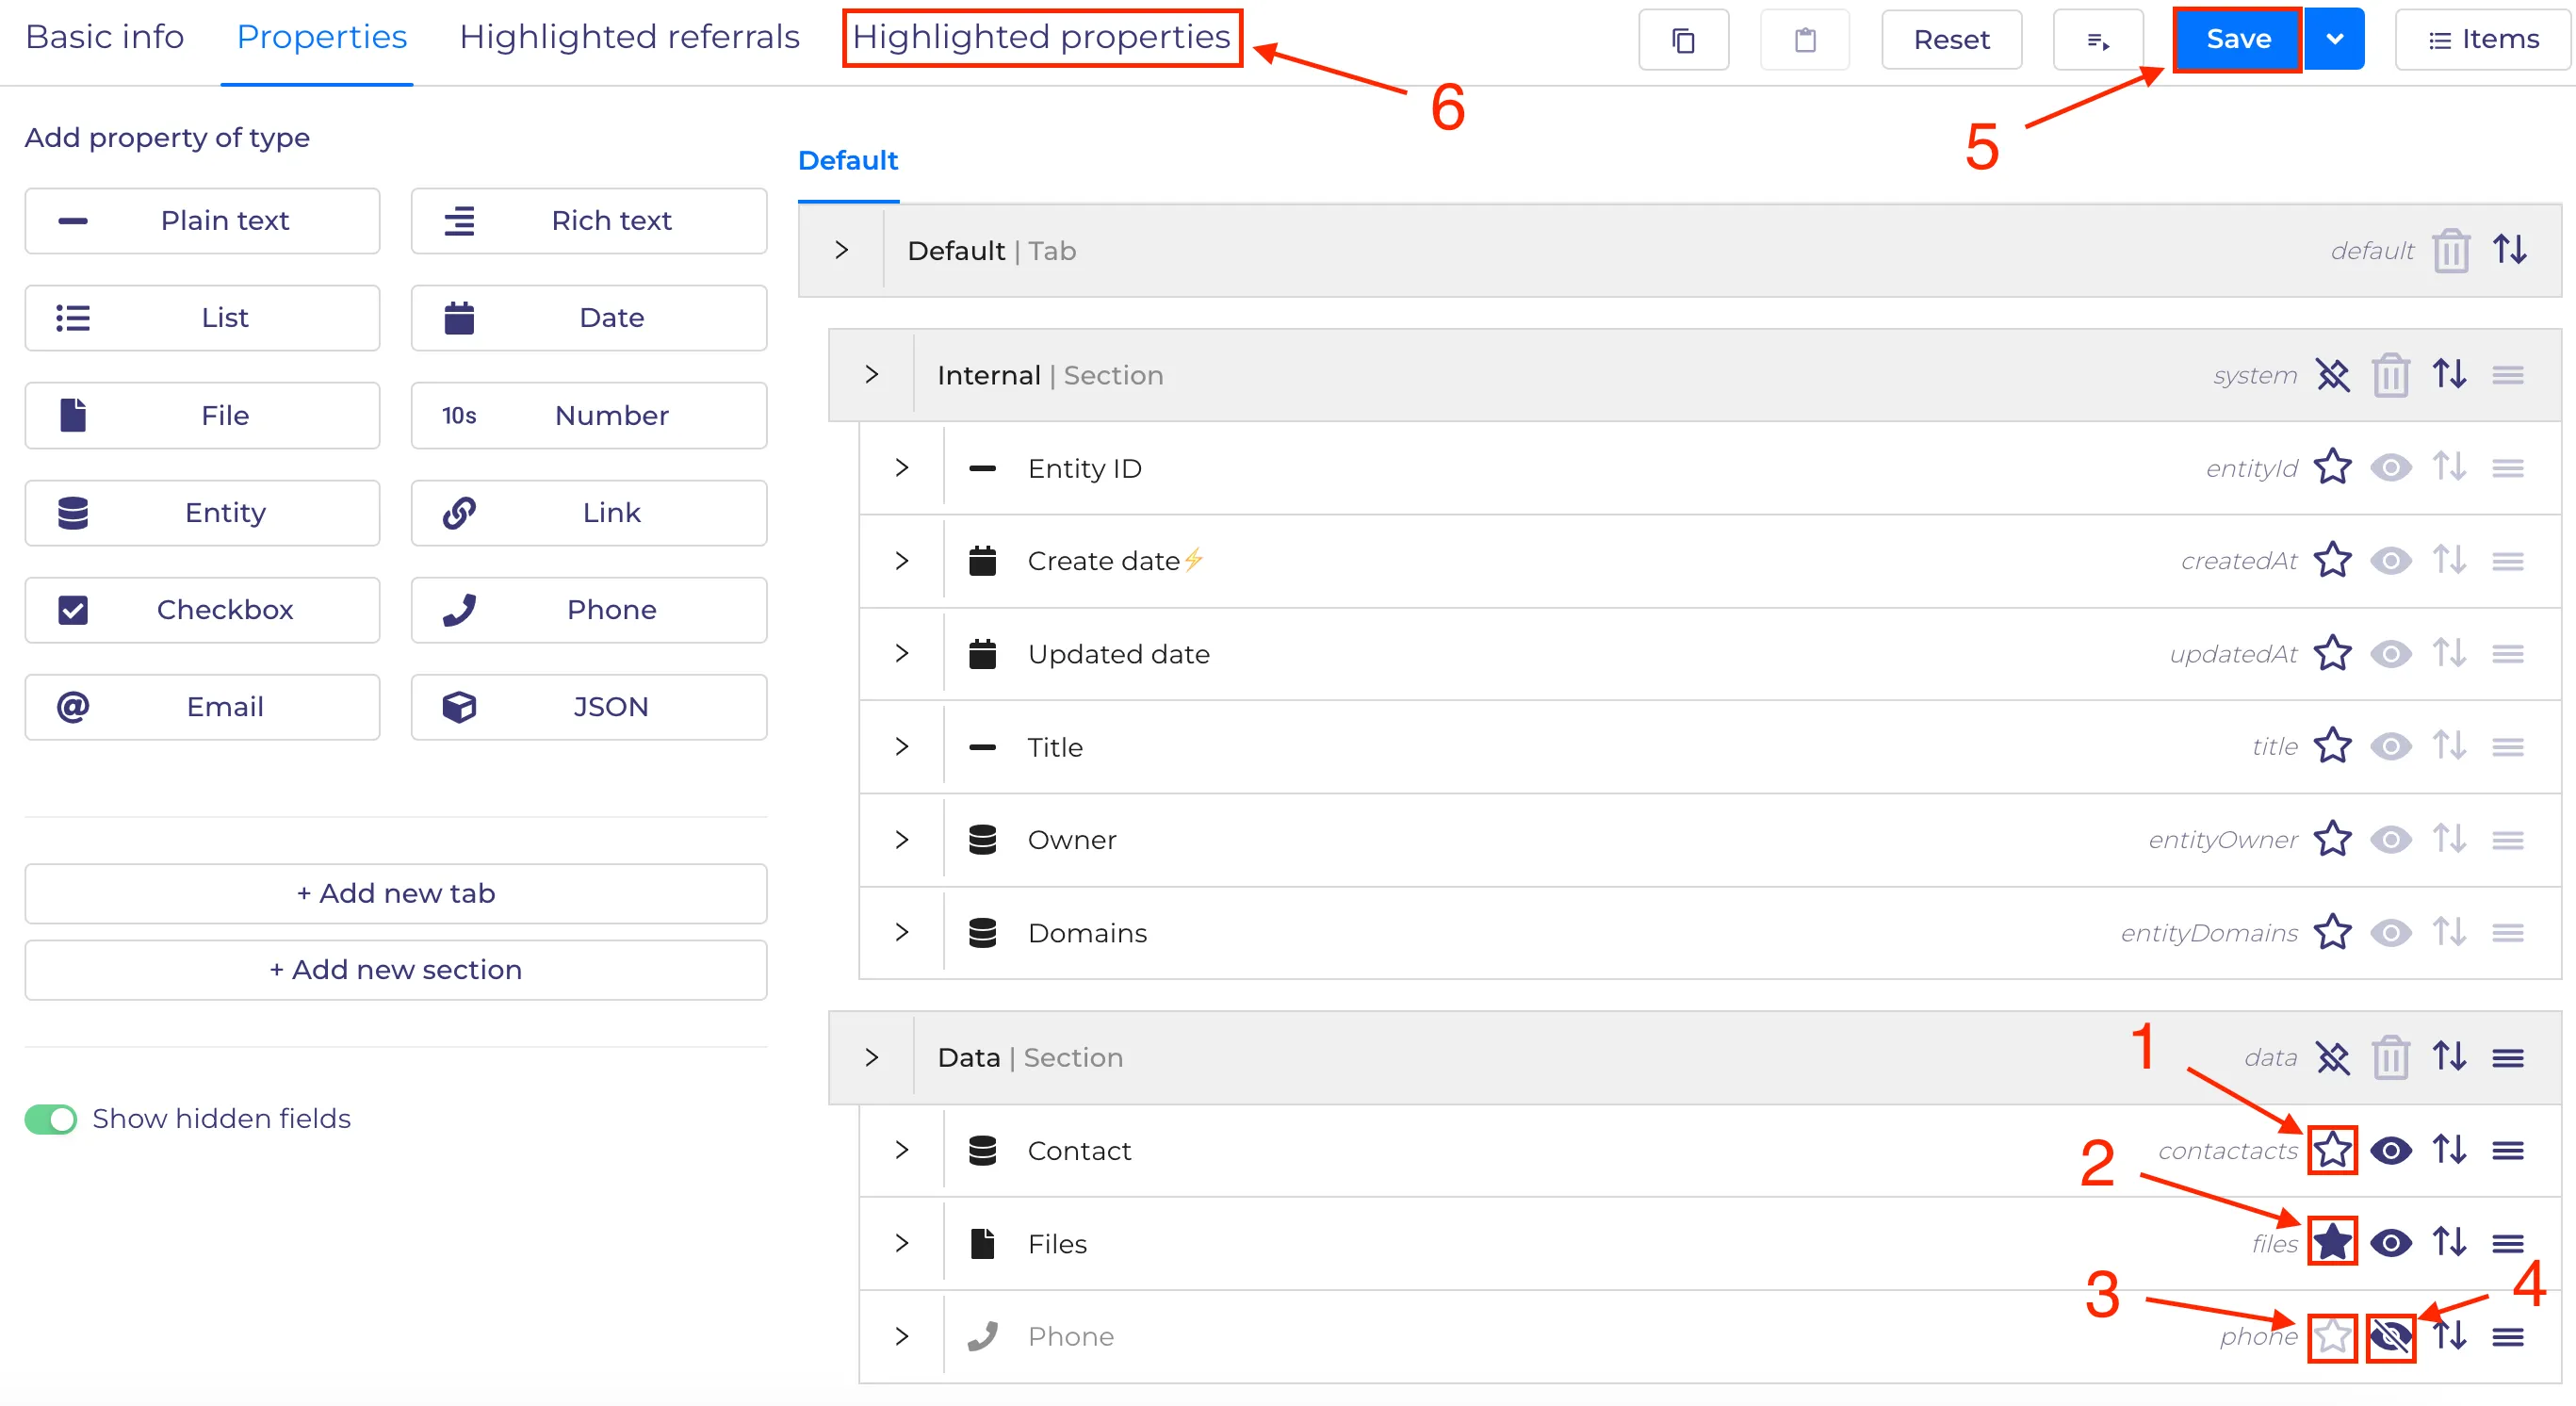
Task: Delete the Internal section via trash icon
Action: click(2391, 376)
